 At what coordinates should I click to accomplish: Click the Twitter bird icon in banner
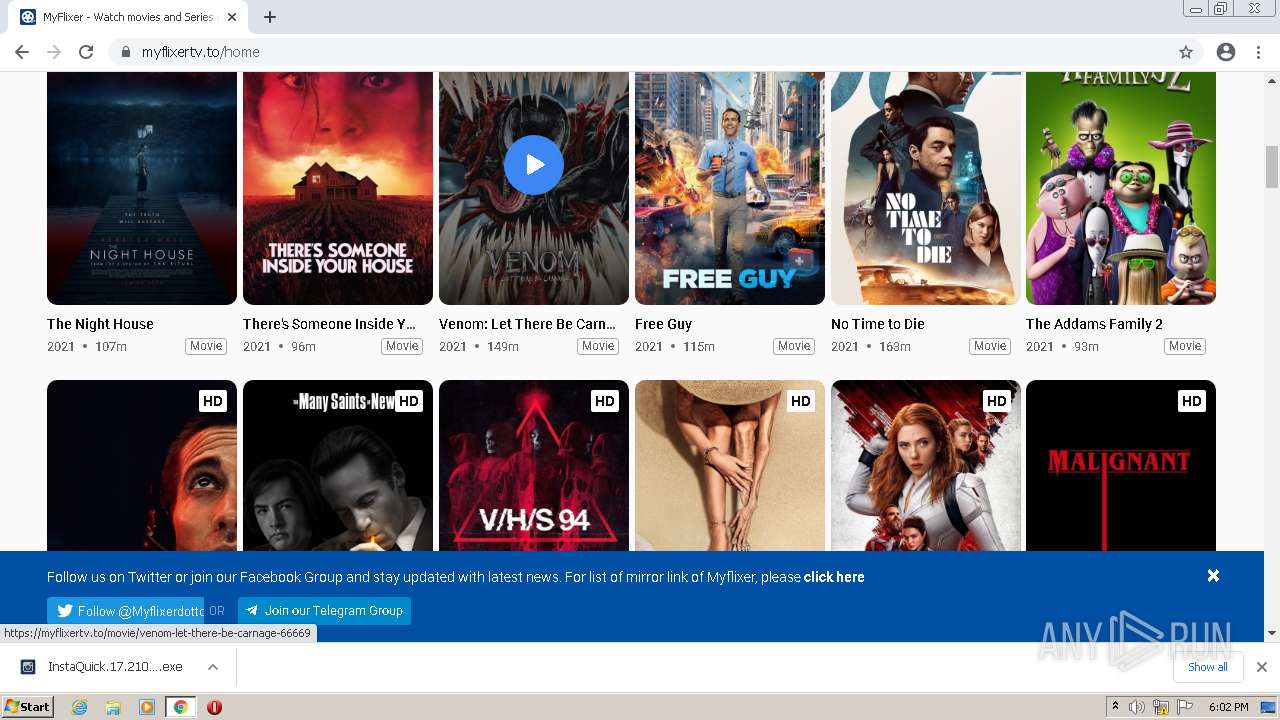click(x=65, y=611)
